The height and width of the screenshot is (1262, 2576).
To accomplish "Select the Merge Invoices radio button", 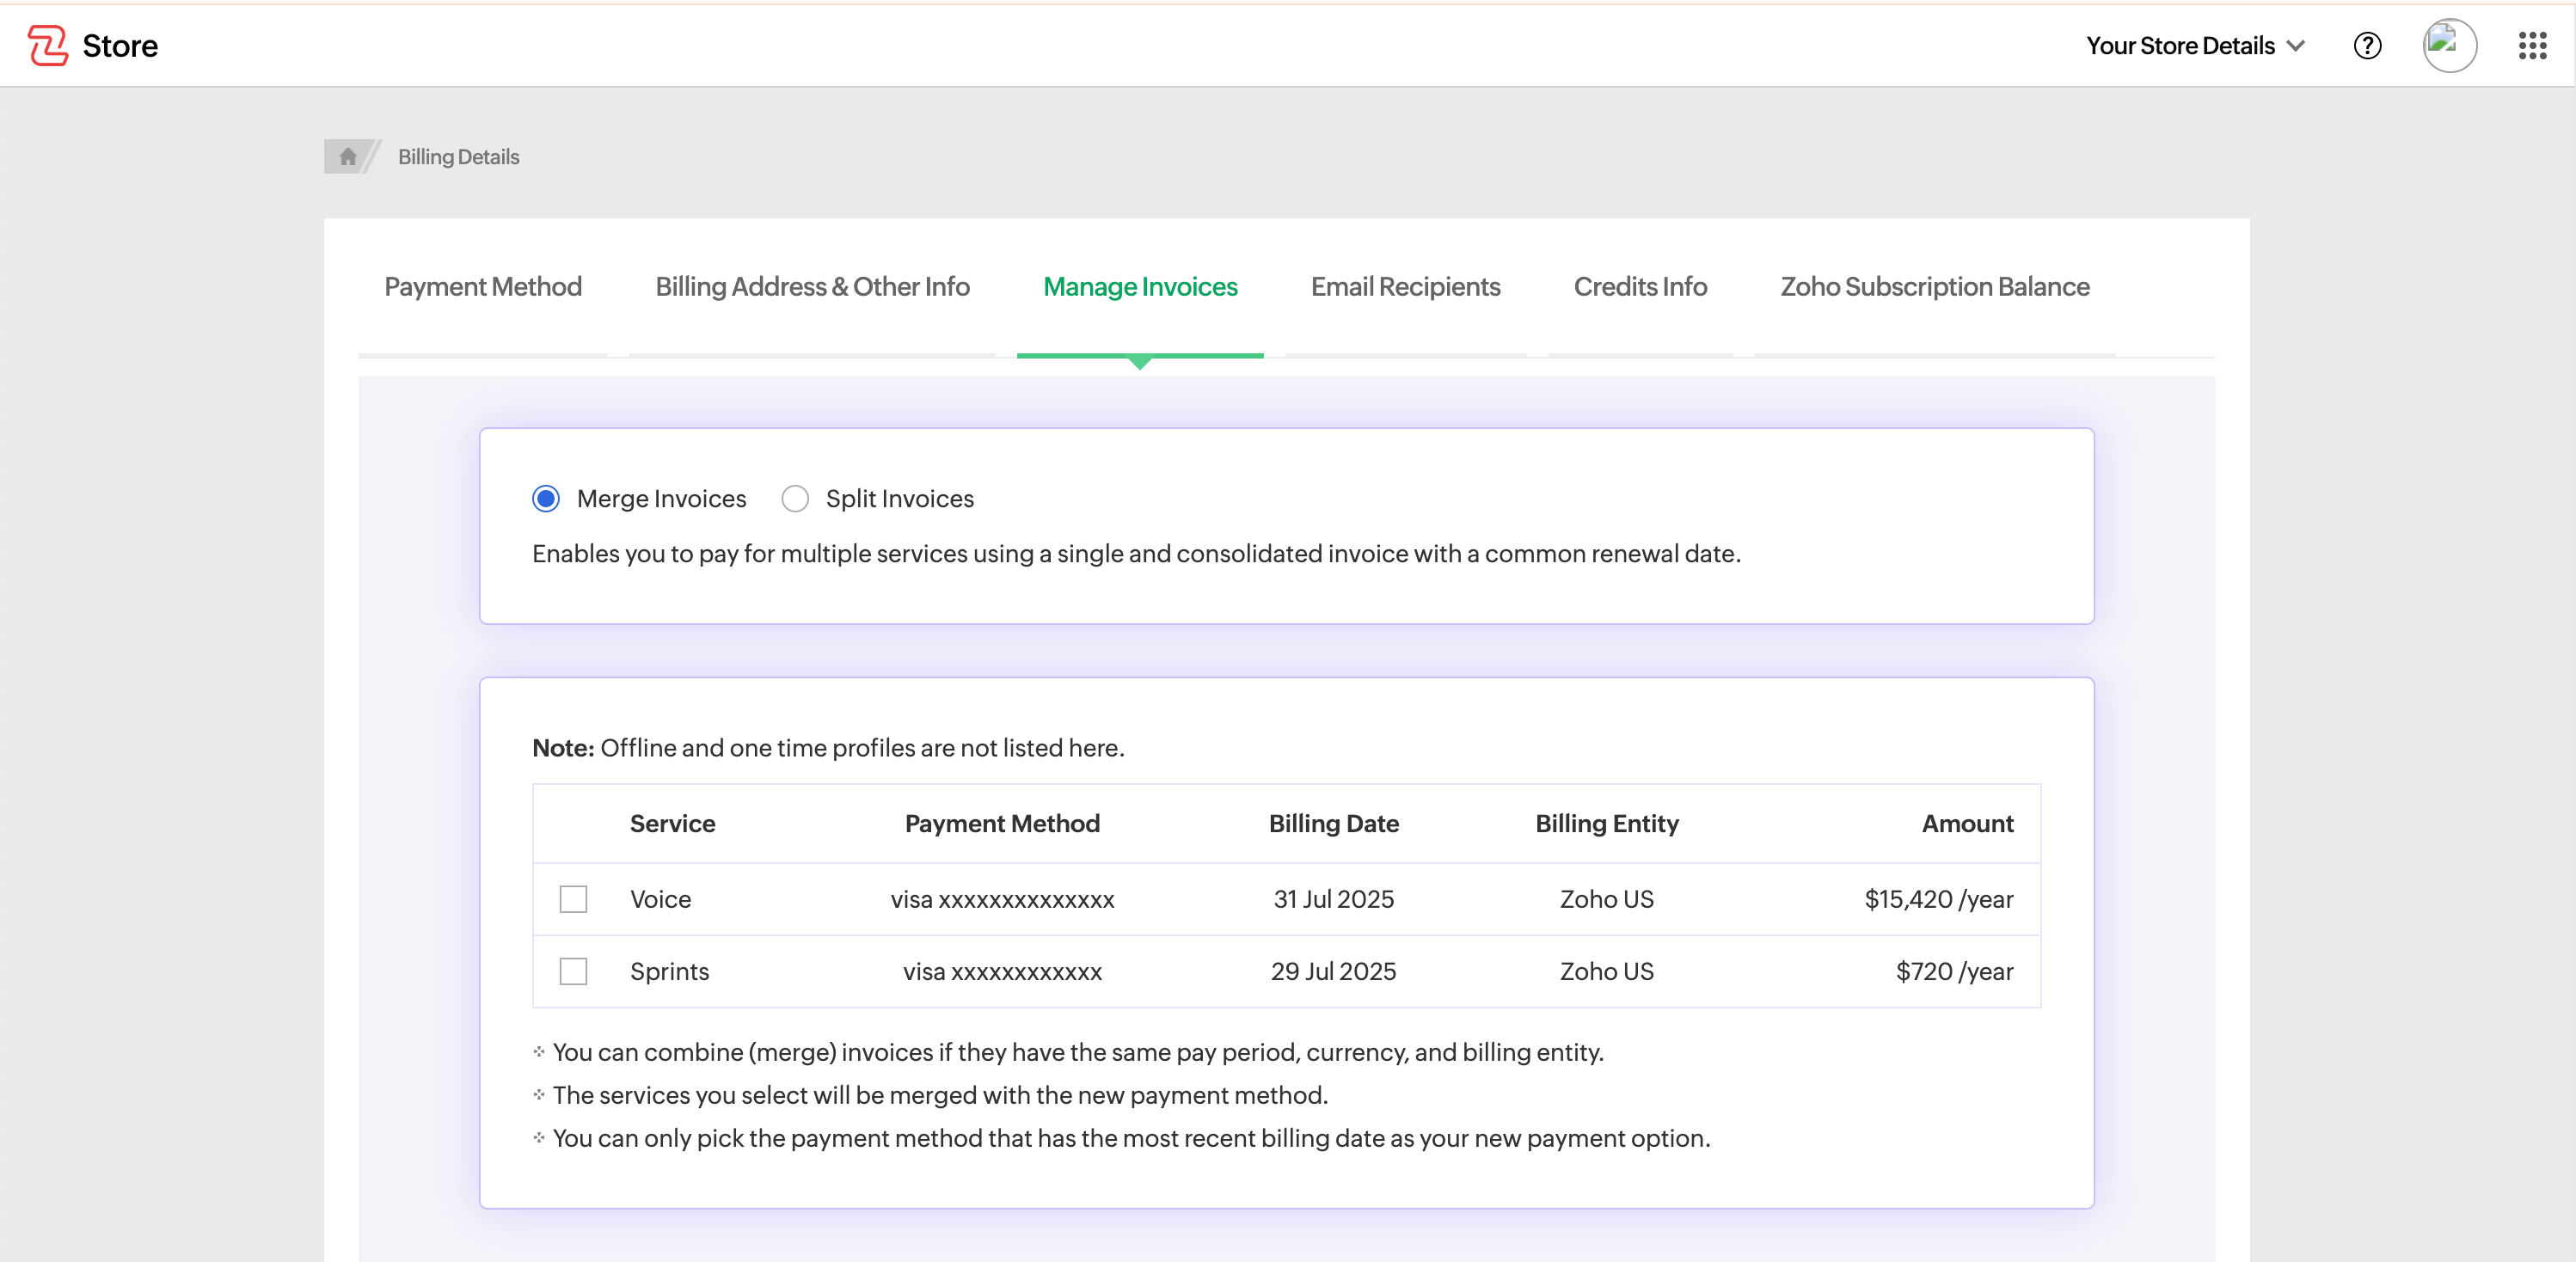I will [546, 498].
